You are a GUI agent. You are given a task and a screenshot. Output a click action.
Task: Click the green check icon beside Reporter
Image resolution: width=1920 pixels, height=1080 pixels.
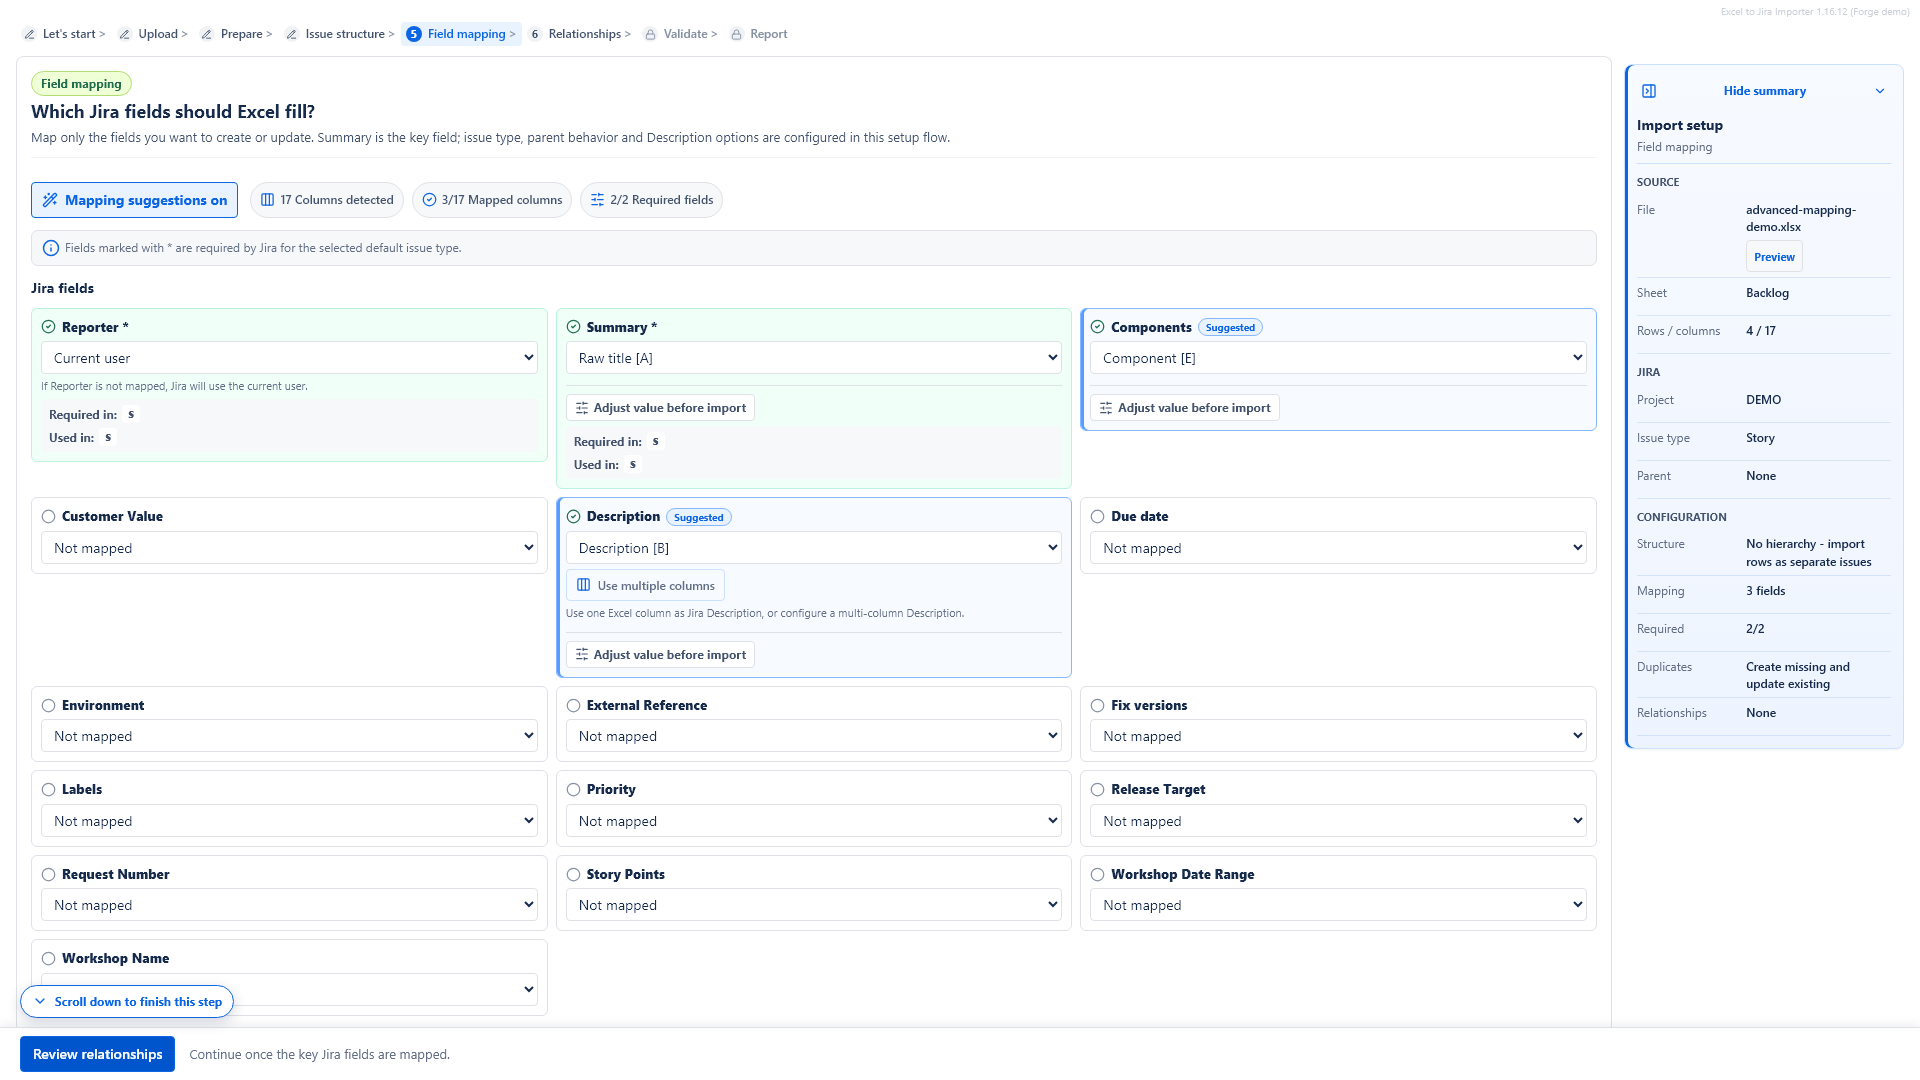point(48,327)
